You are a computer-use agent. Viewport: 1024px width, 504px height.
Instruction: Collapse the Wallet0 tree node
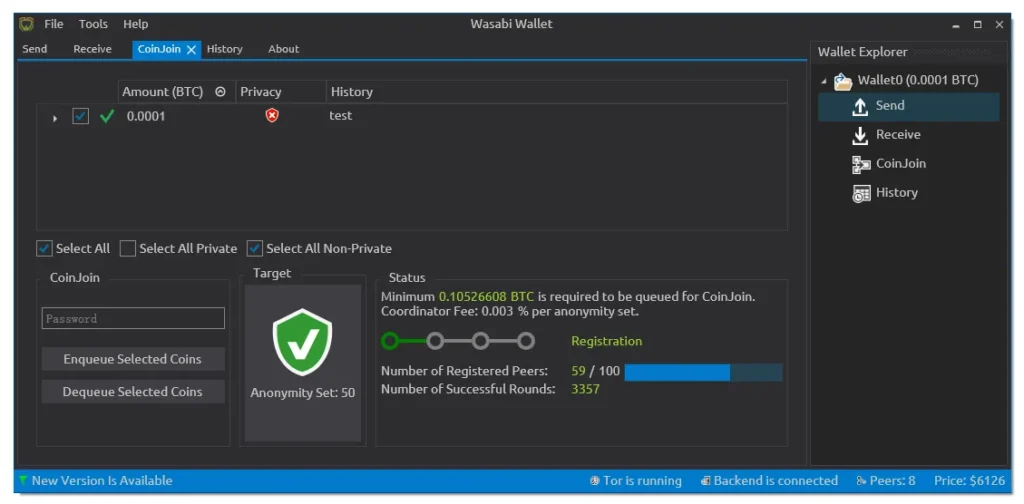coord(824,81)
